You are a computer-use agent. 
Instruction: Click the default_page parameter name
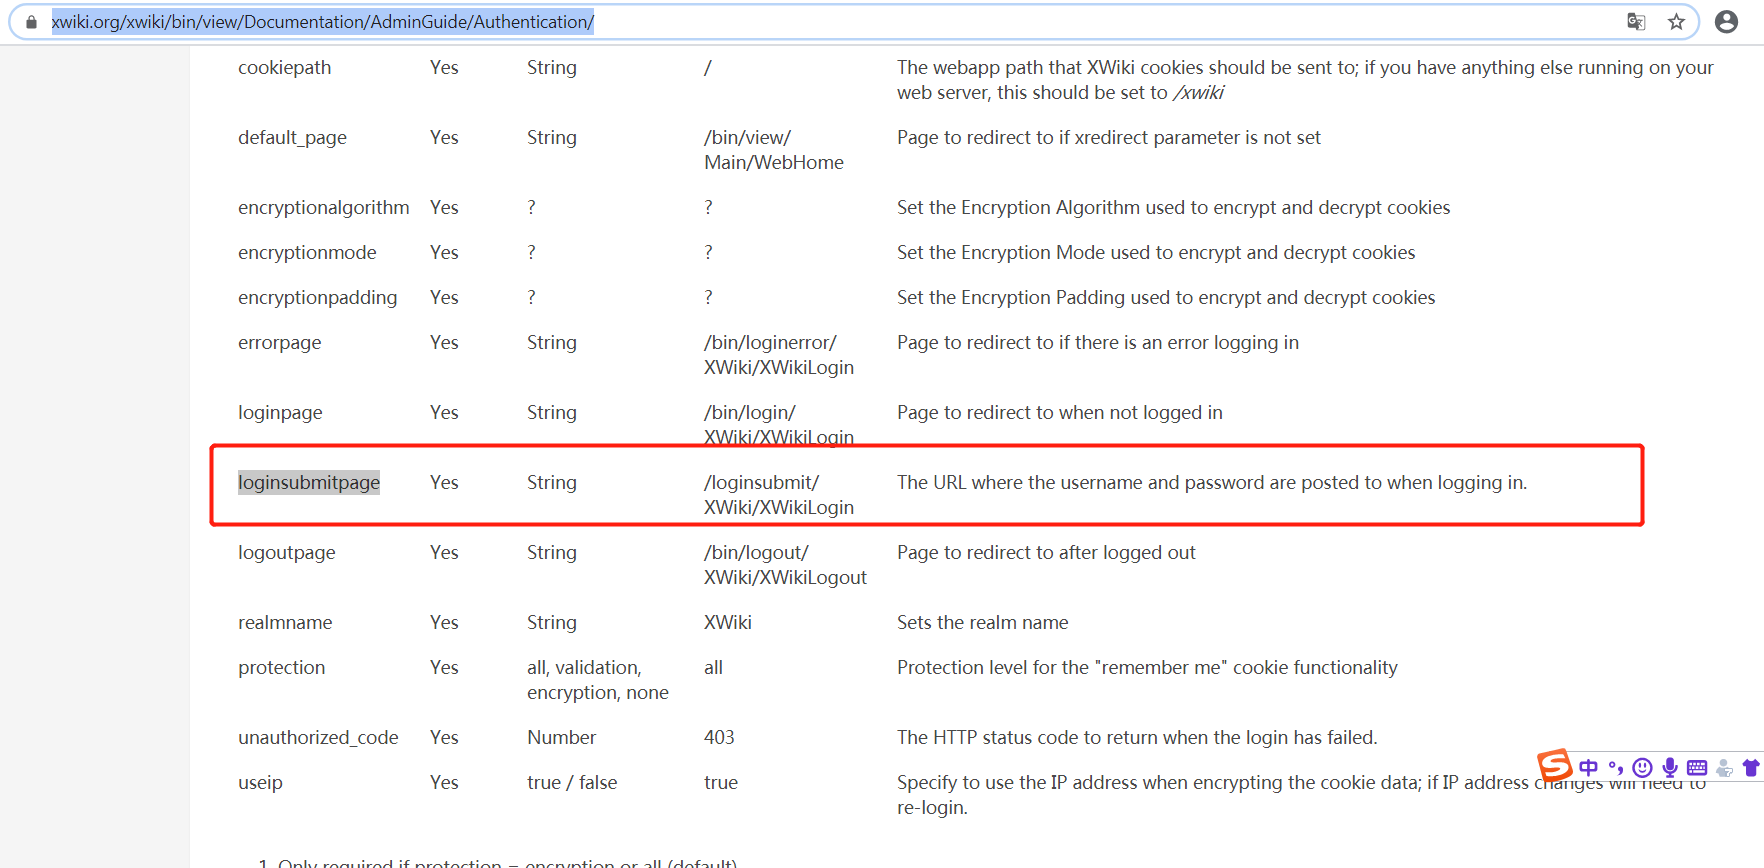coord(292,137)
